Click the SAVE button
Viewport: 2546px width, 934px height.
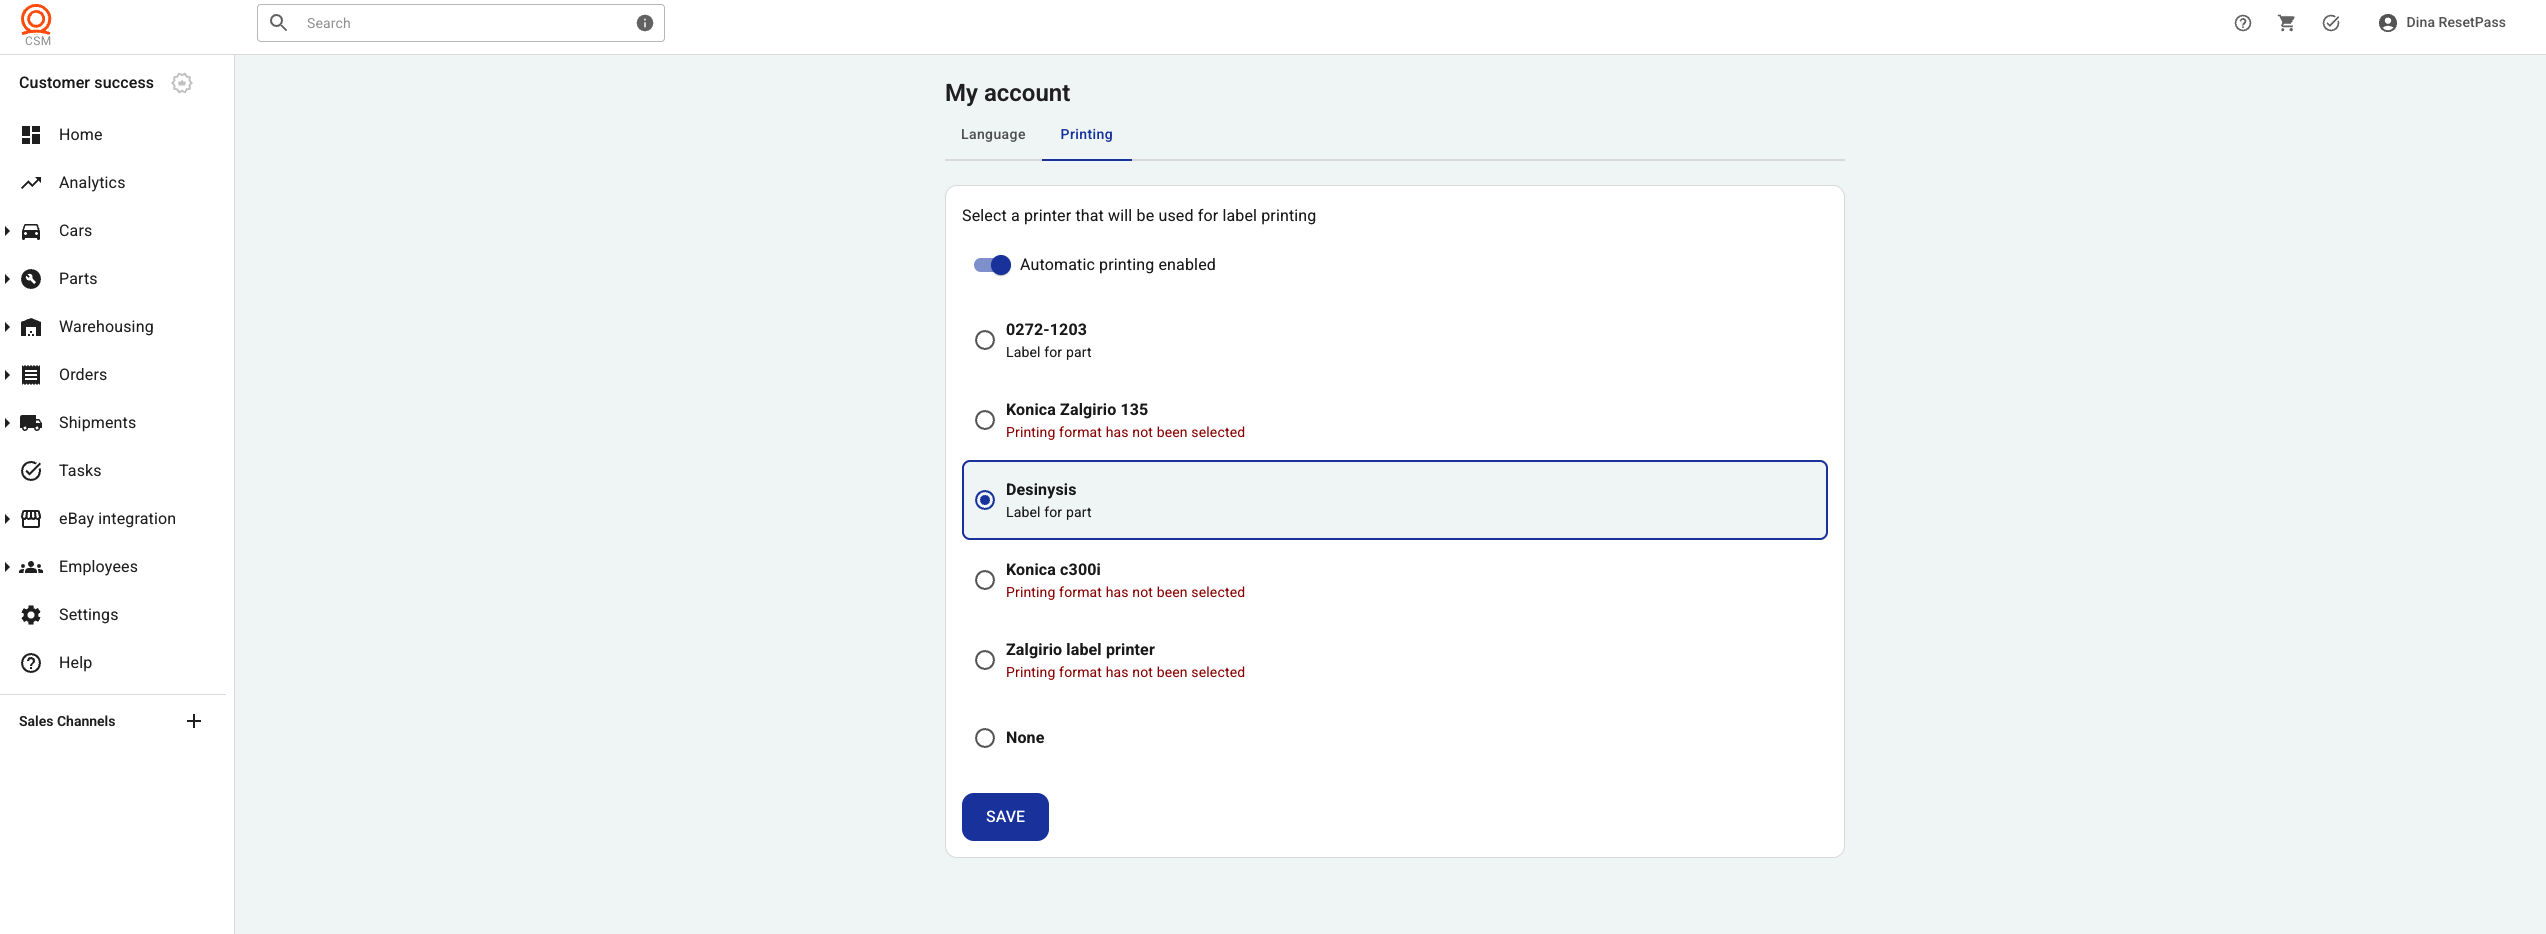(1005, 817)
